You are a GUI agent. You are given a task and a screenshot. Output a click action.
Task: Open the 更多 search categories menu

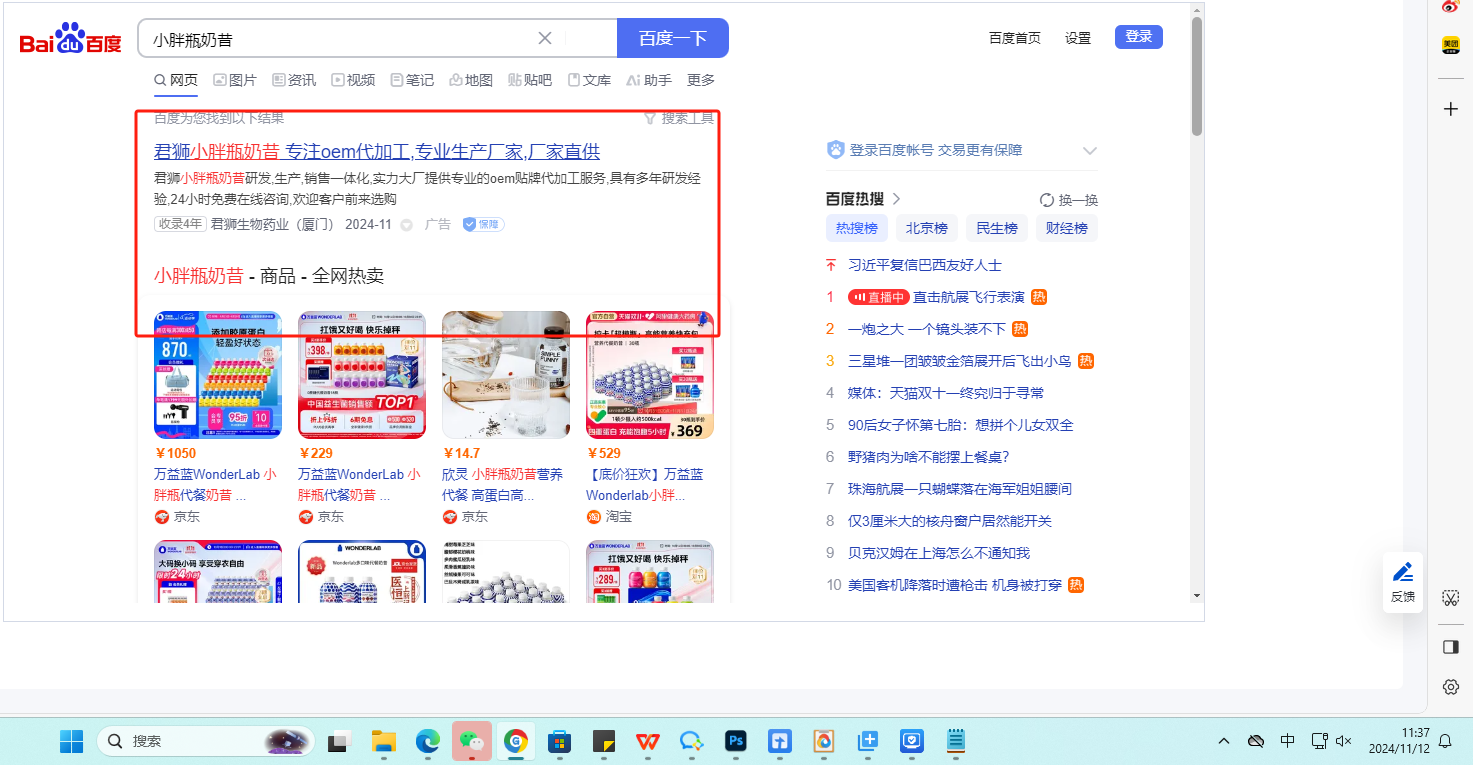701,80
